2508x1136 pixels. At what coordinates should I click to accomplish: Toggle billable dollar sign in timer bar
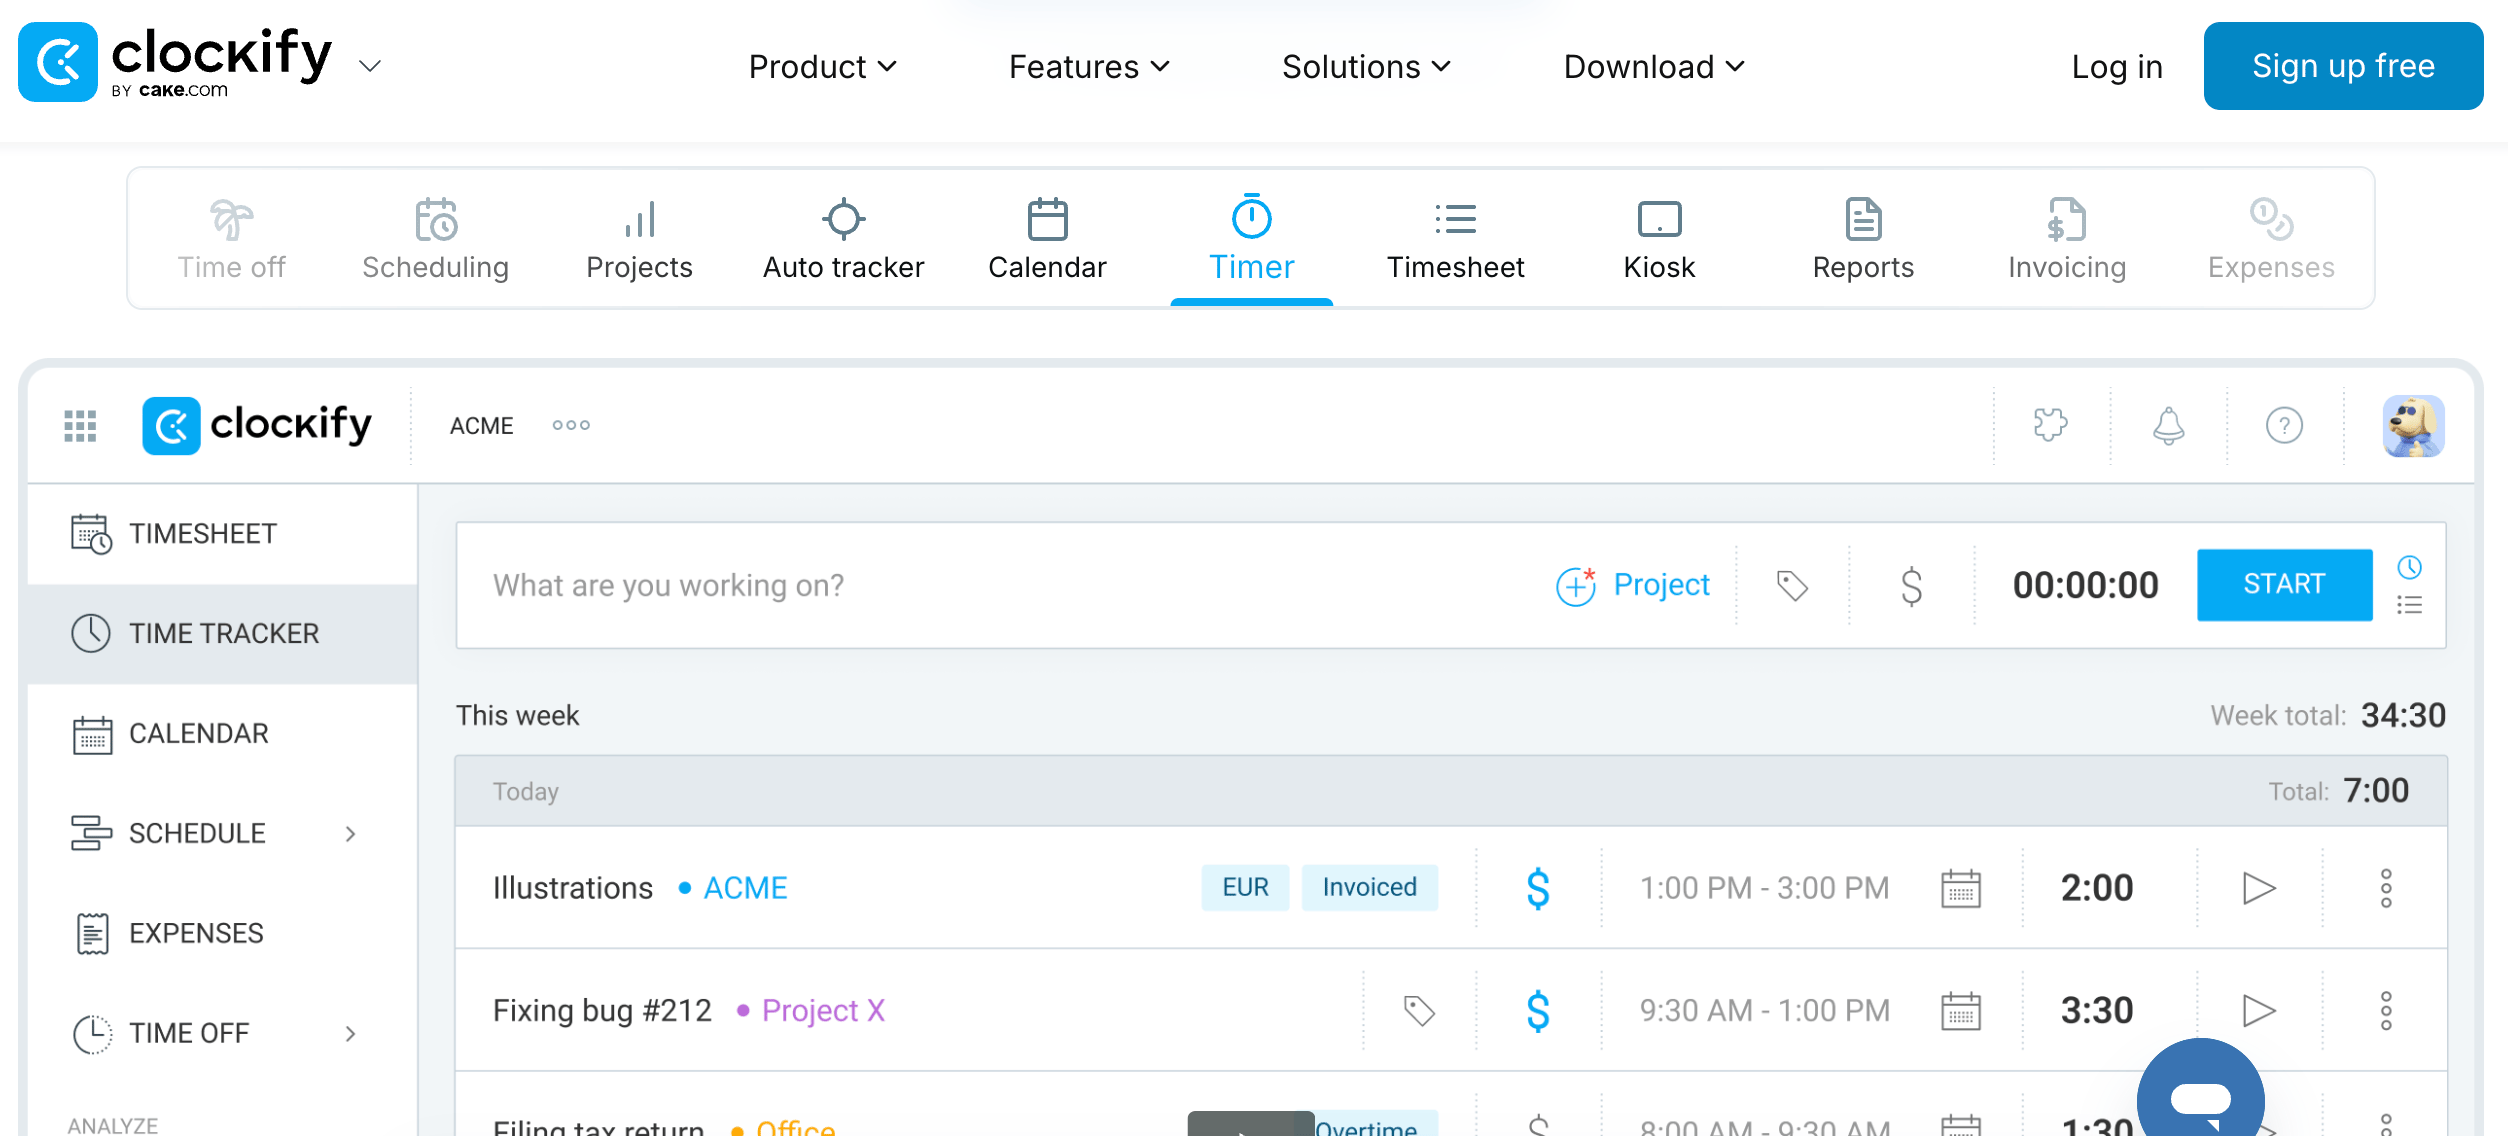click(x=1911, y=586)
